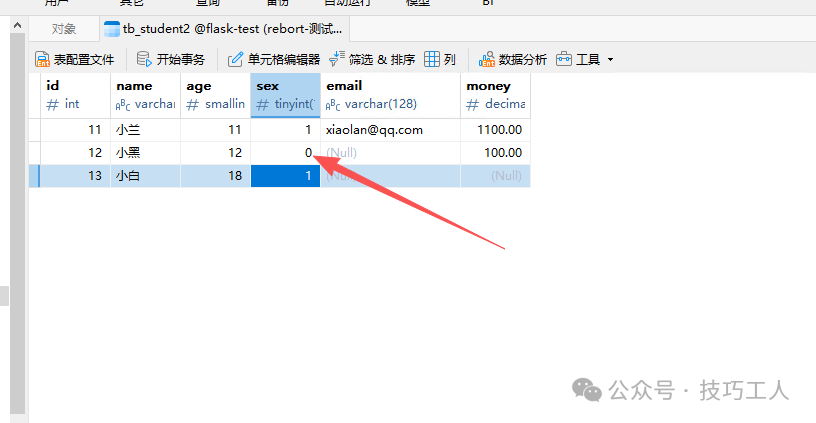
Task: Click the 列 columns grid icon
Action: coord(432,59)
